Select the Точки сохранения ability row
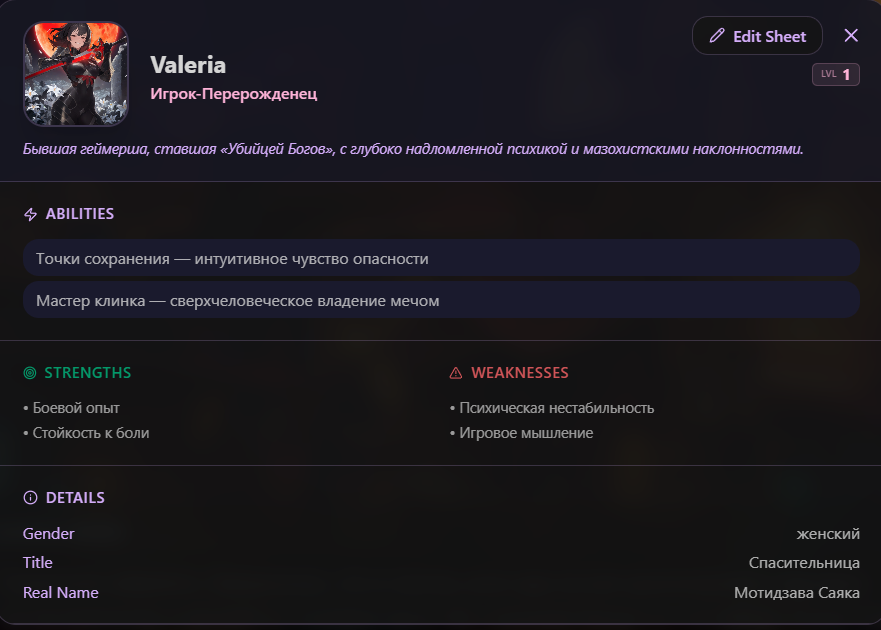 coord(441,259)
